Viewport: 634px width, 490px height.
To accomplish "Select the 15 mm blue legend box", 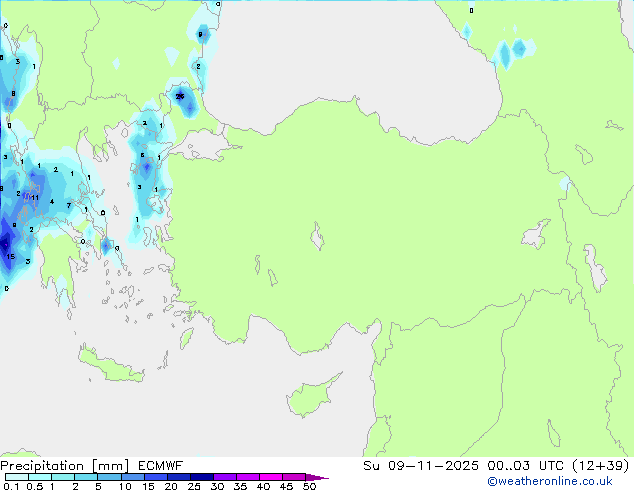I will tap(156, 477).
